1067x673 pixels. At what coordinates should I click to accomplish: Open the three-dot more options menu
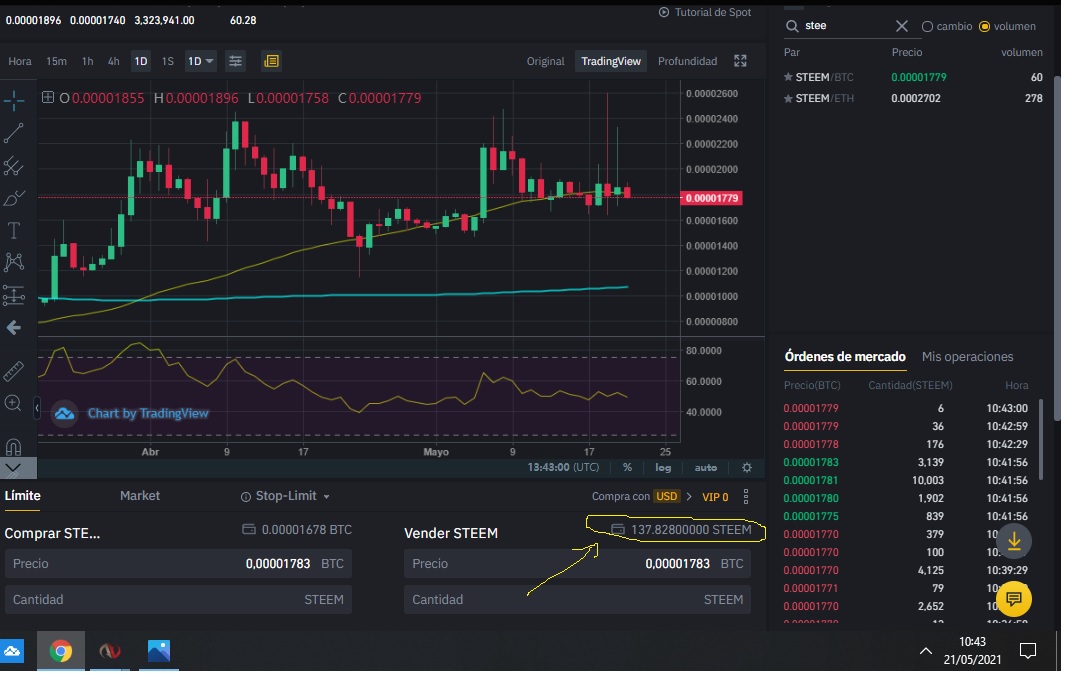(x=746, y=497)
